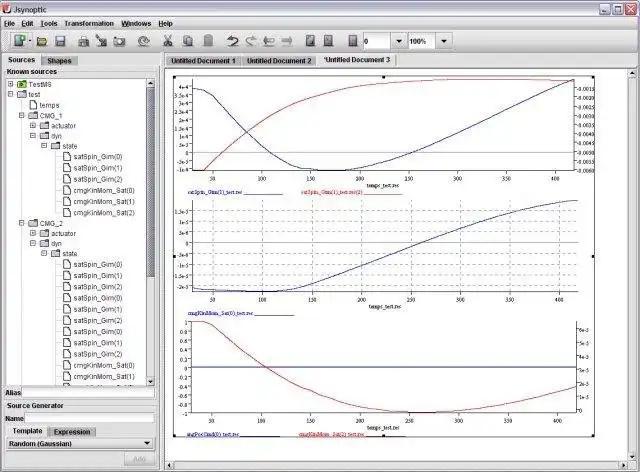The image size is (640, 472).
Task: Click the New document toolbar icon
Action: (x=20, y=41)
